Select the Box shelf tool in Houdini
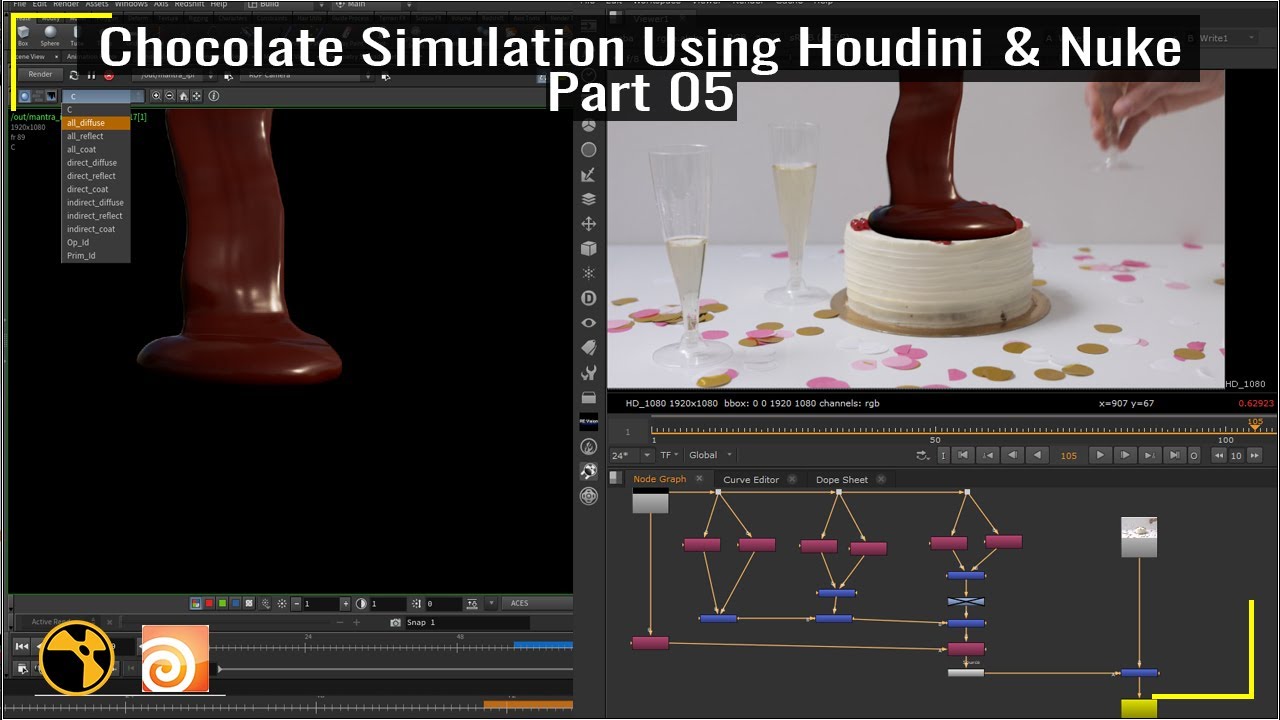This screenshot has height=720, width=1280. (x=23, y=35)
